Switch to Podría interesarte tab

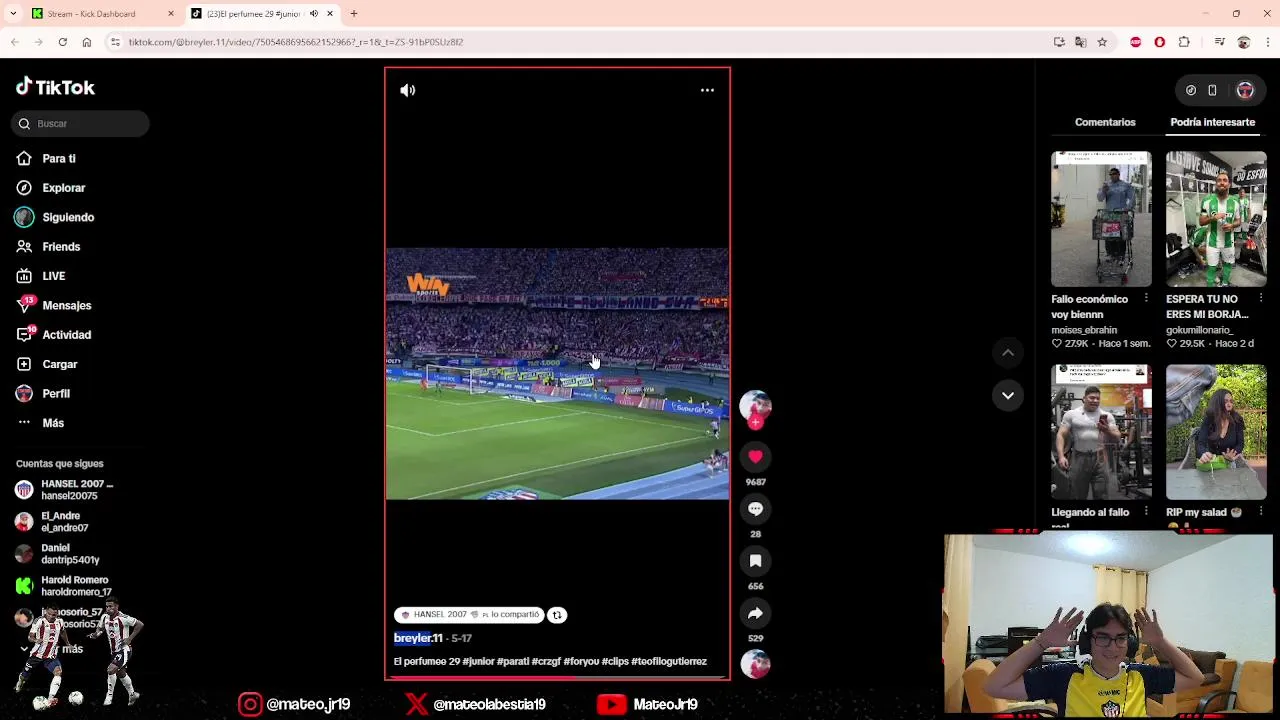[x=1212, y=122]
